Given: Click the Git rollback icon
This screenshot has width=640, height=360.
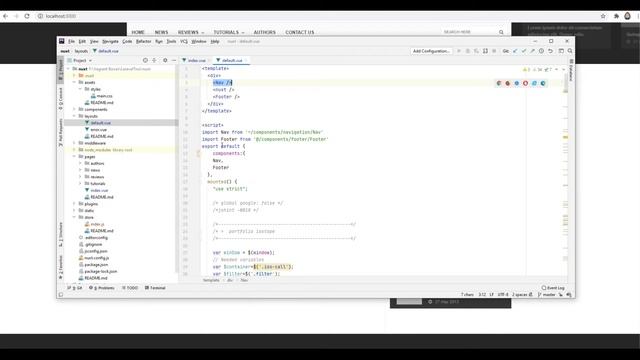Looking at the screenshot, I should tap(551, 51).
